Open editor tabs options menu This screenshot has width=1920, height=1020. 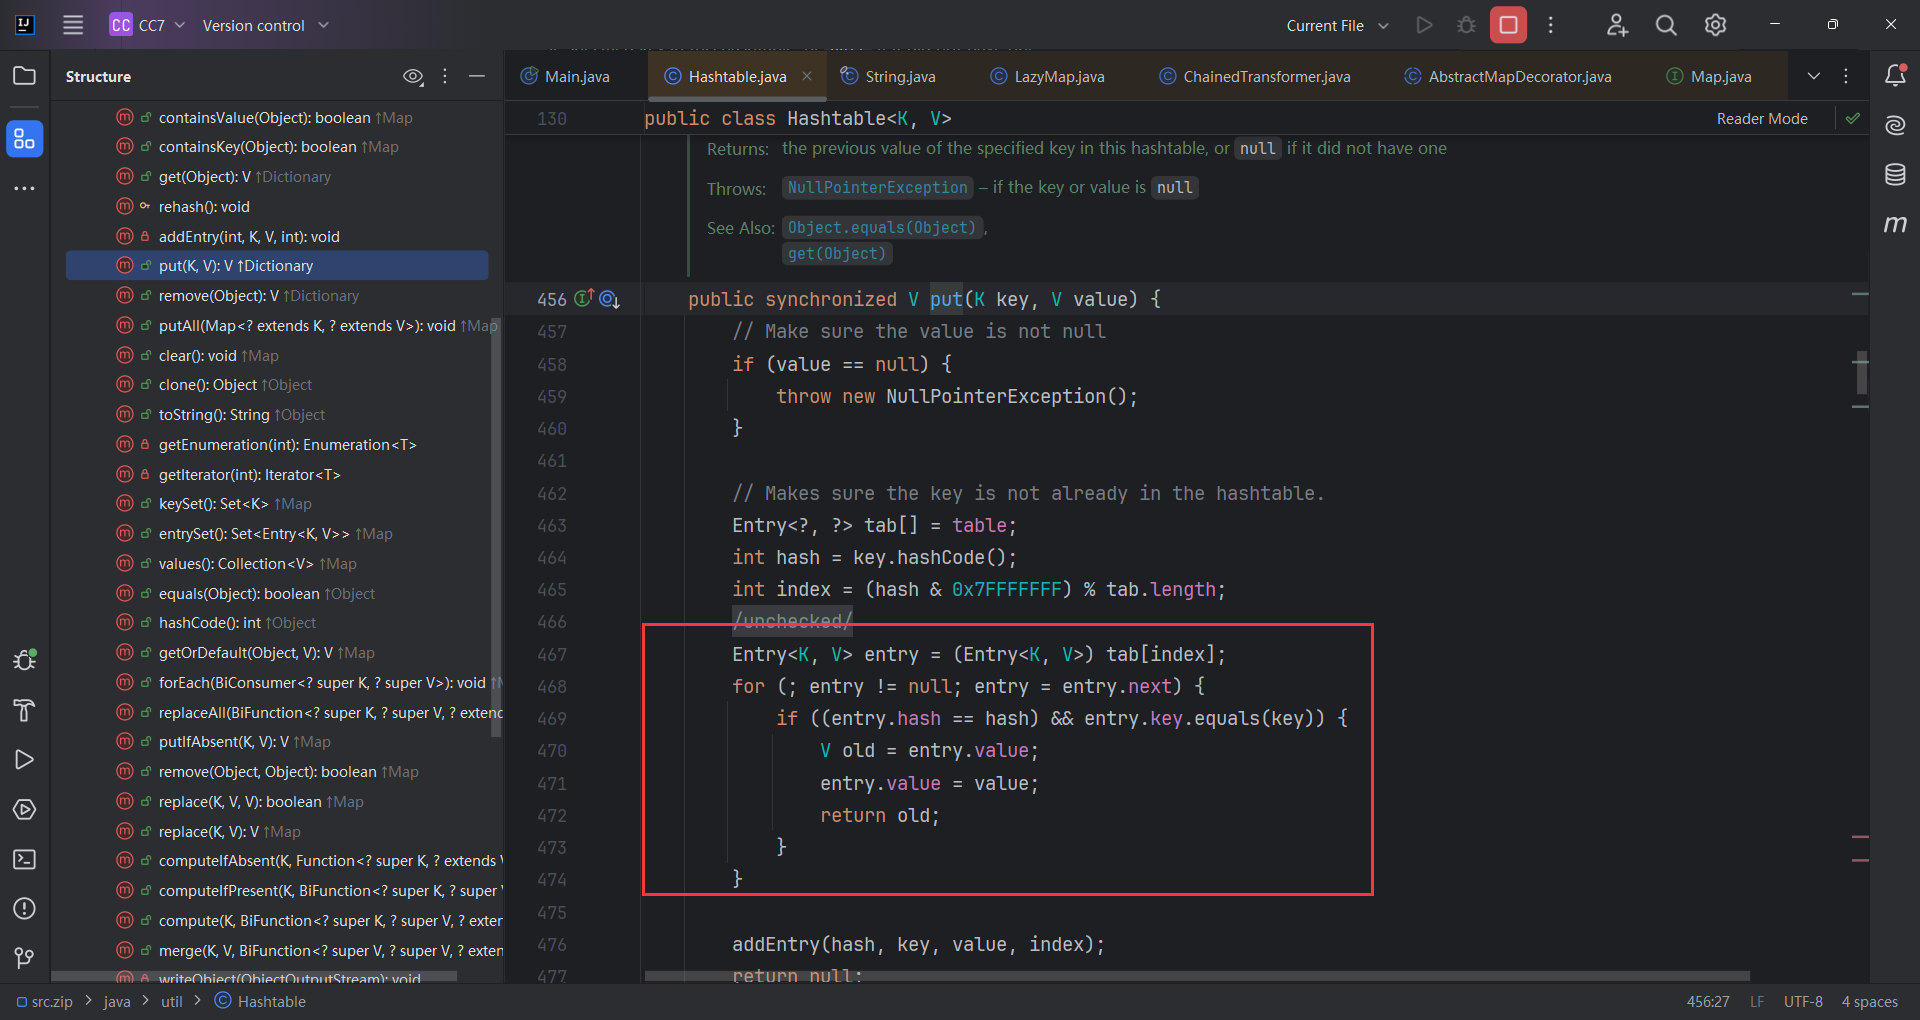click(x=1846, y=76)
